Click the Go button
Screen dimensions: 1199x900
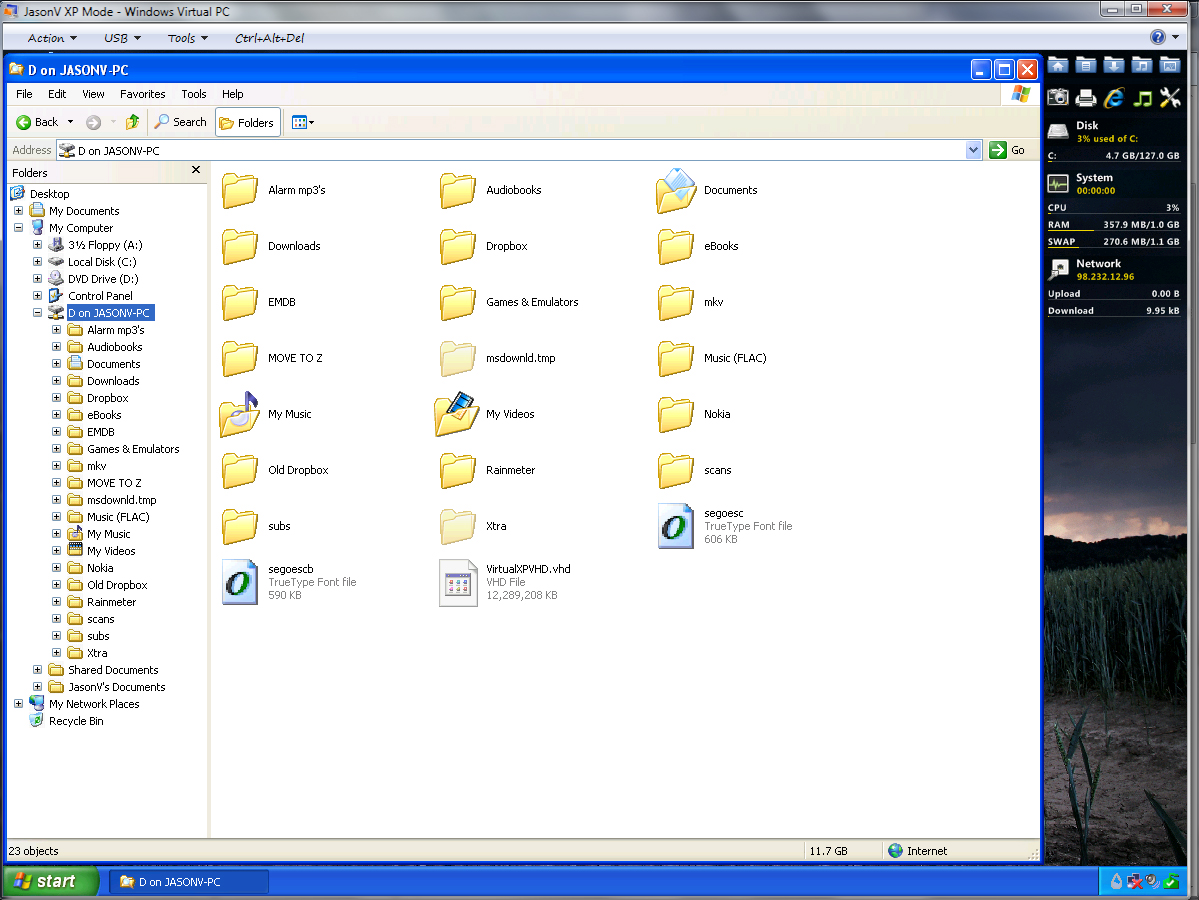click(x=1008, y=150)
